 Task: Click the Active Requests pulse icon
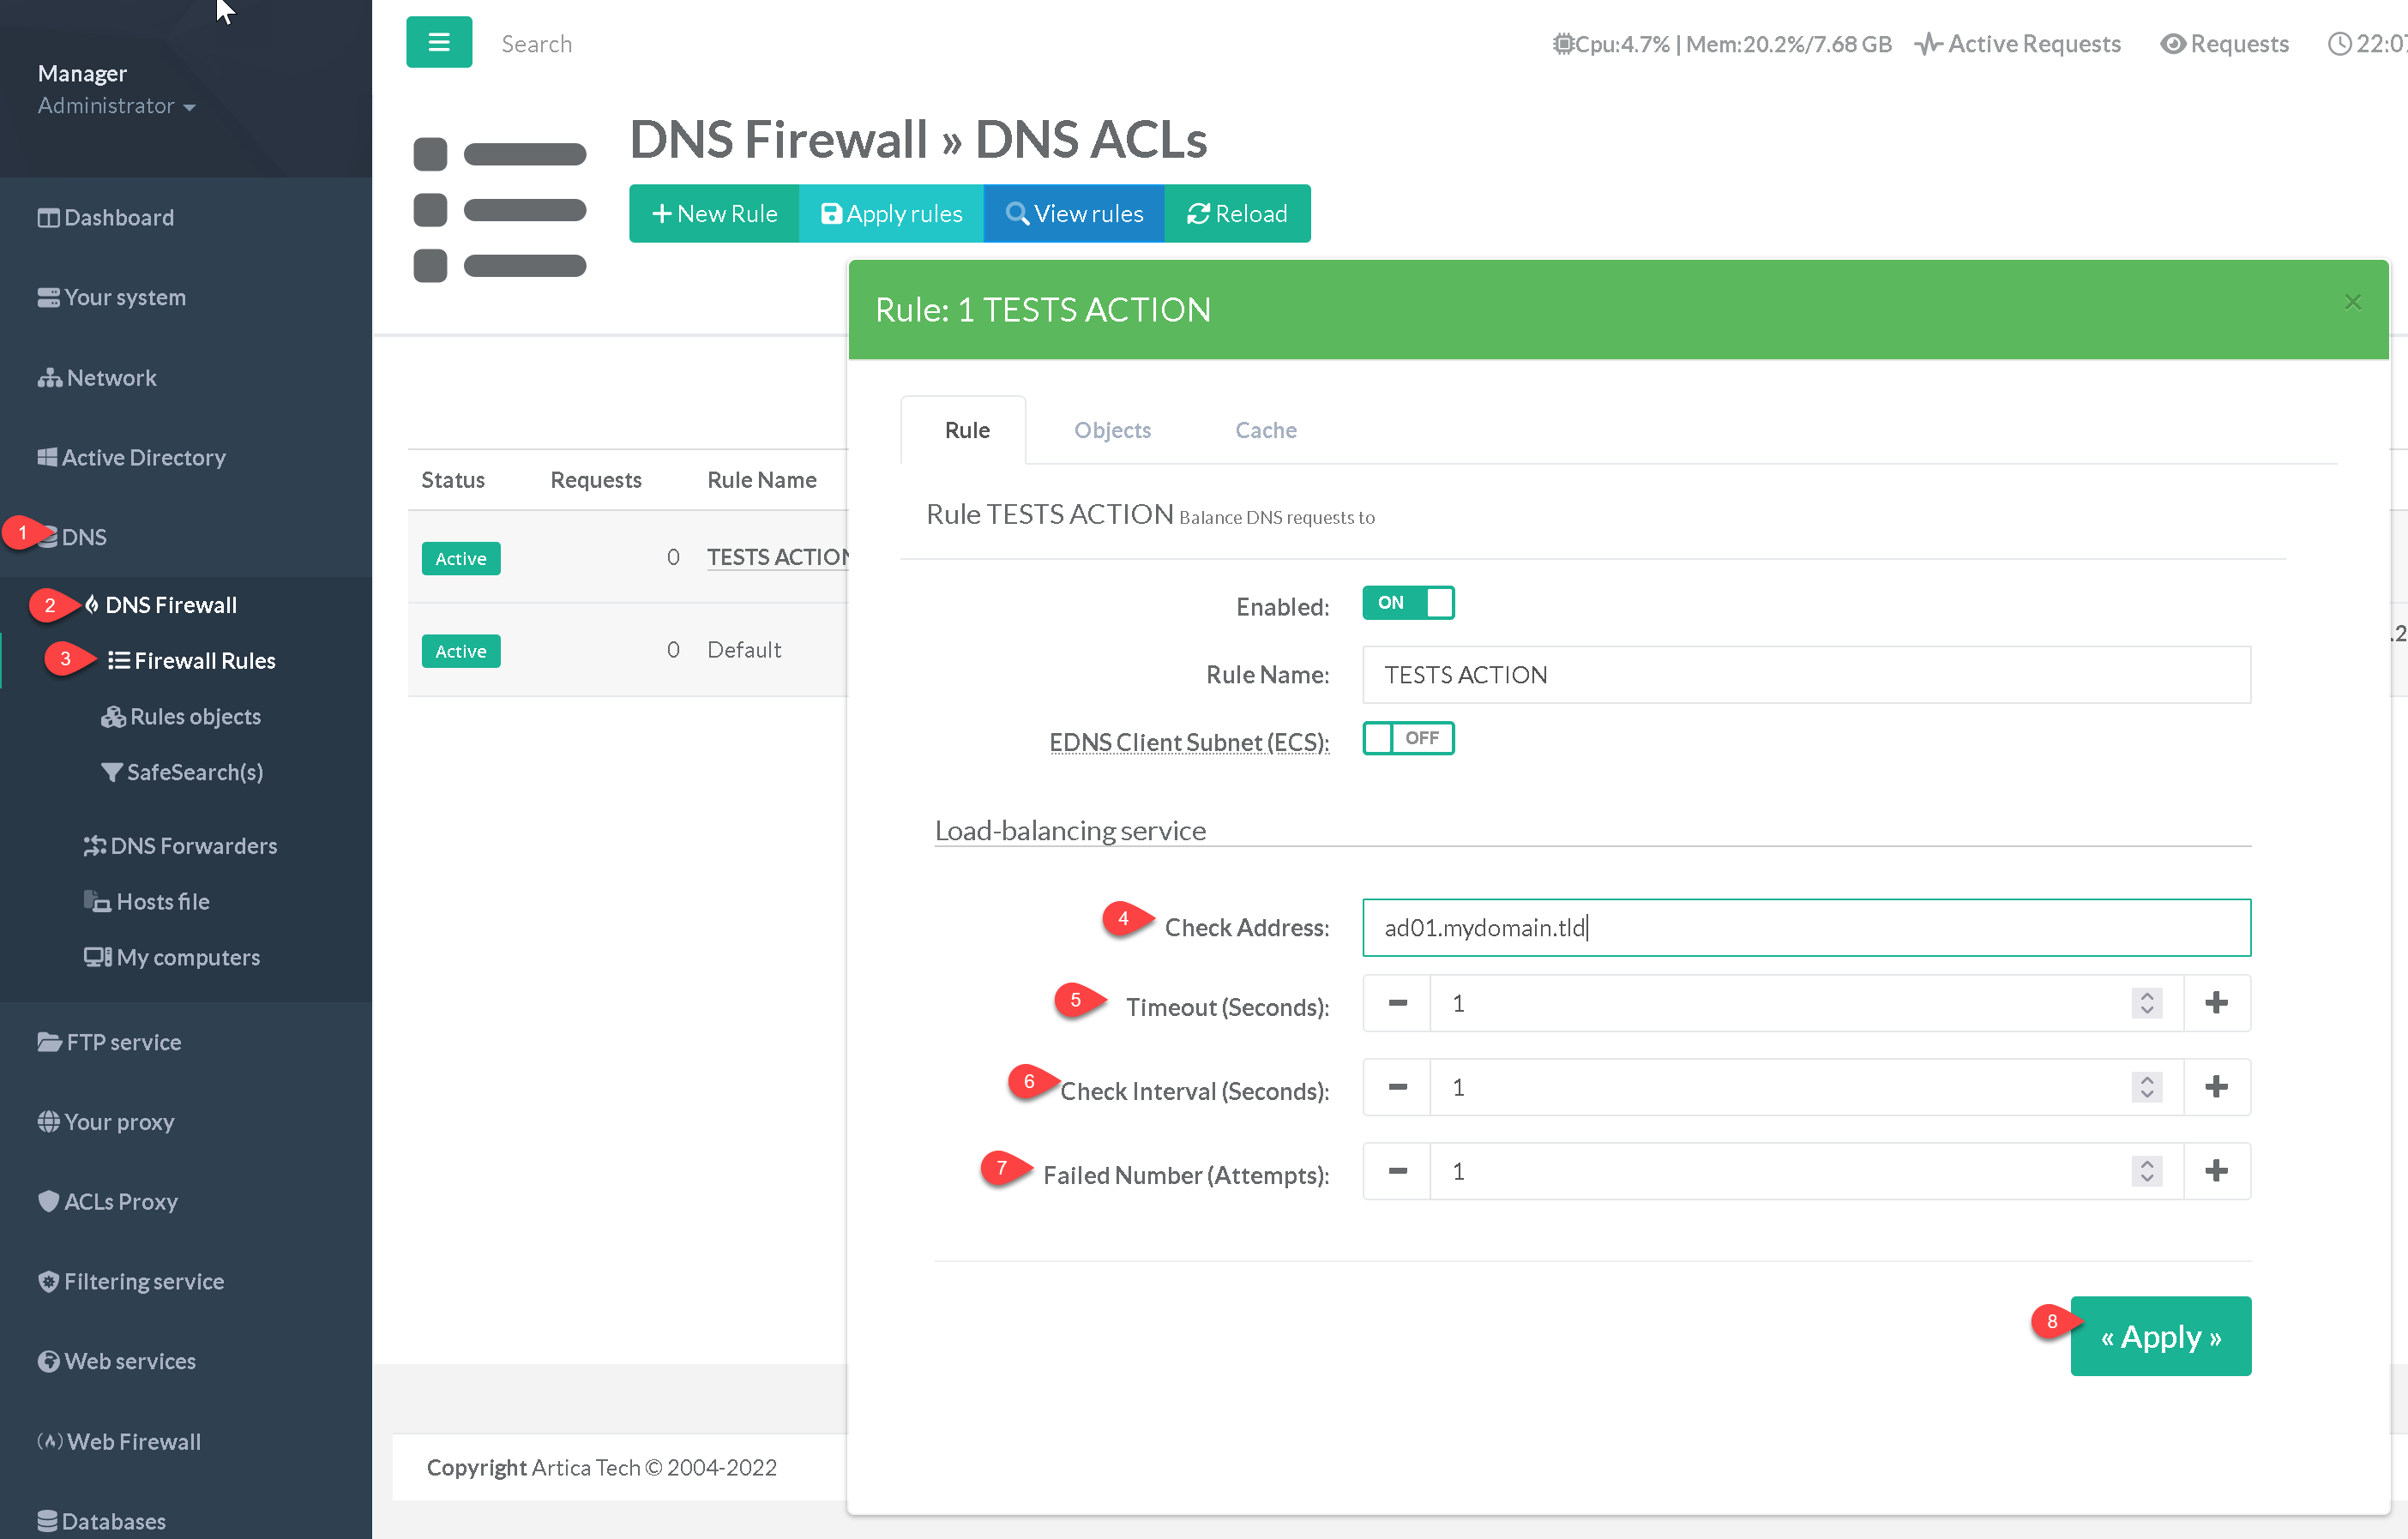[x=1928, y=44]
